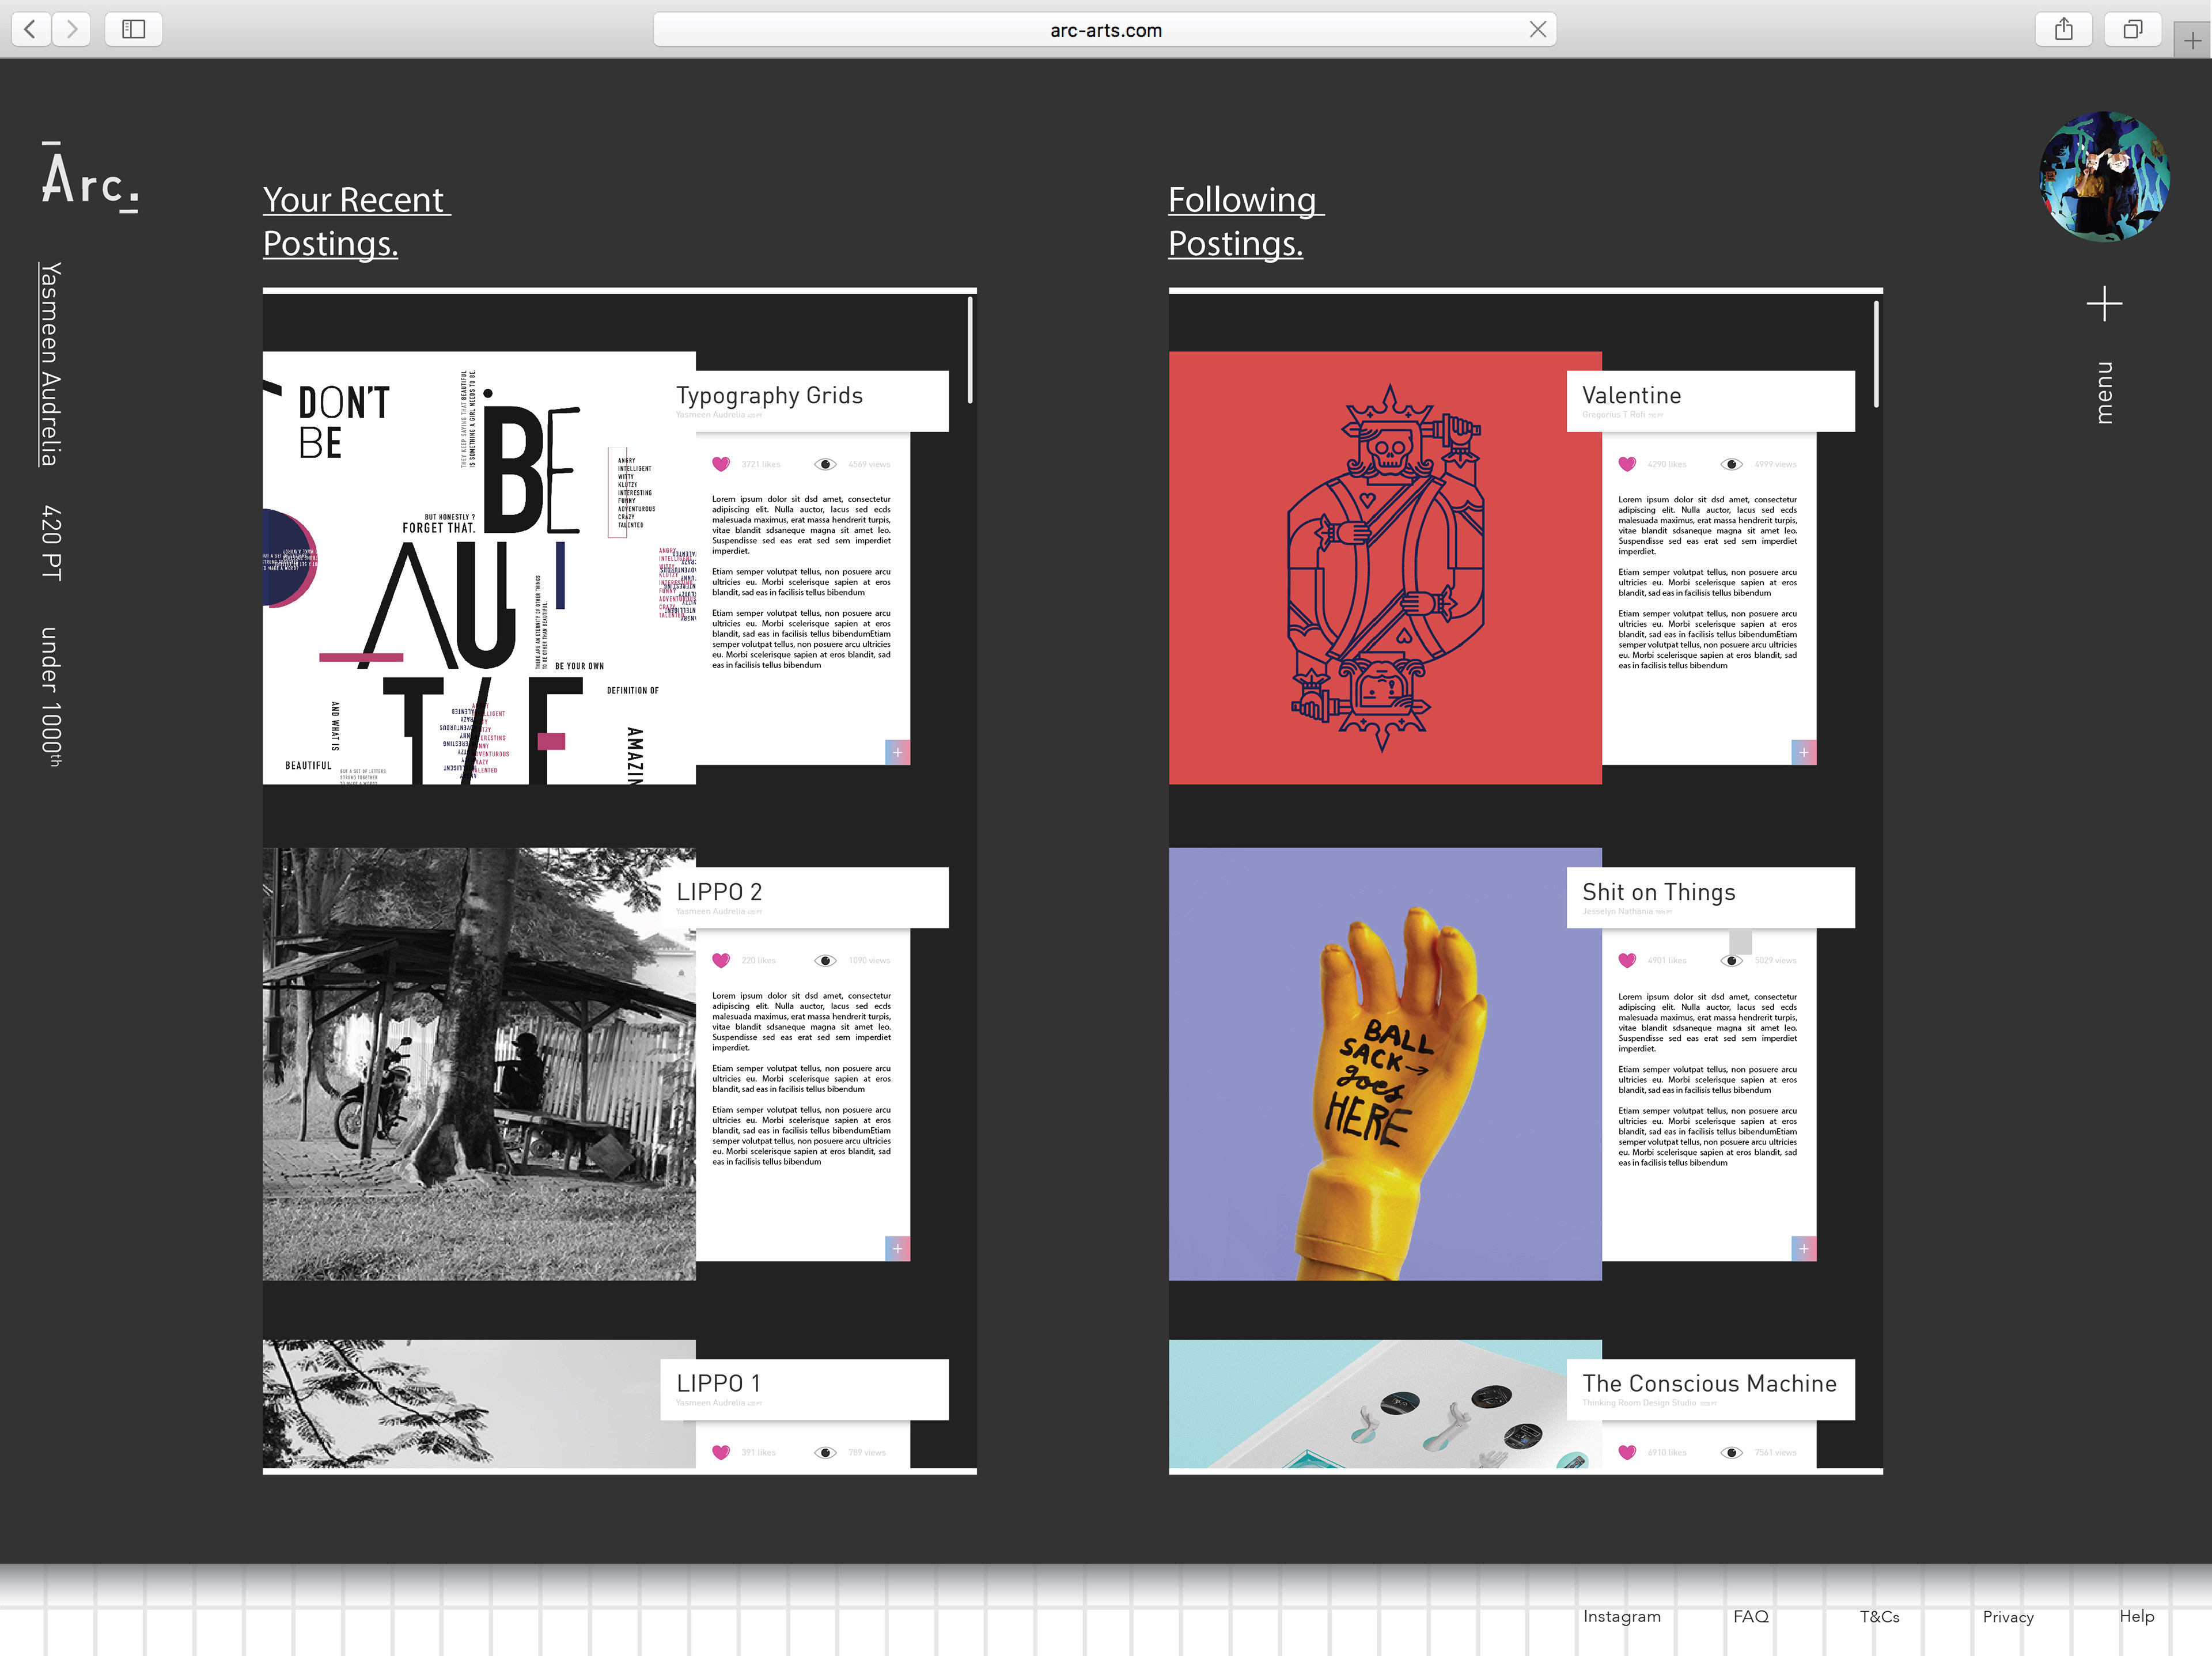
Task: Toggle views eye on LIPPO 2
Action: click(x=825, y=960)
